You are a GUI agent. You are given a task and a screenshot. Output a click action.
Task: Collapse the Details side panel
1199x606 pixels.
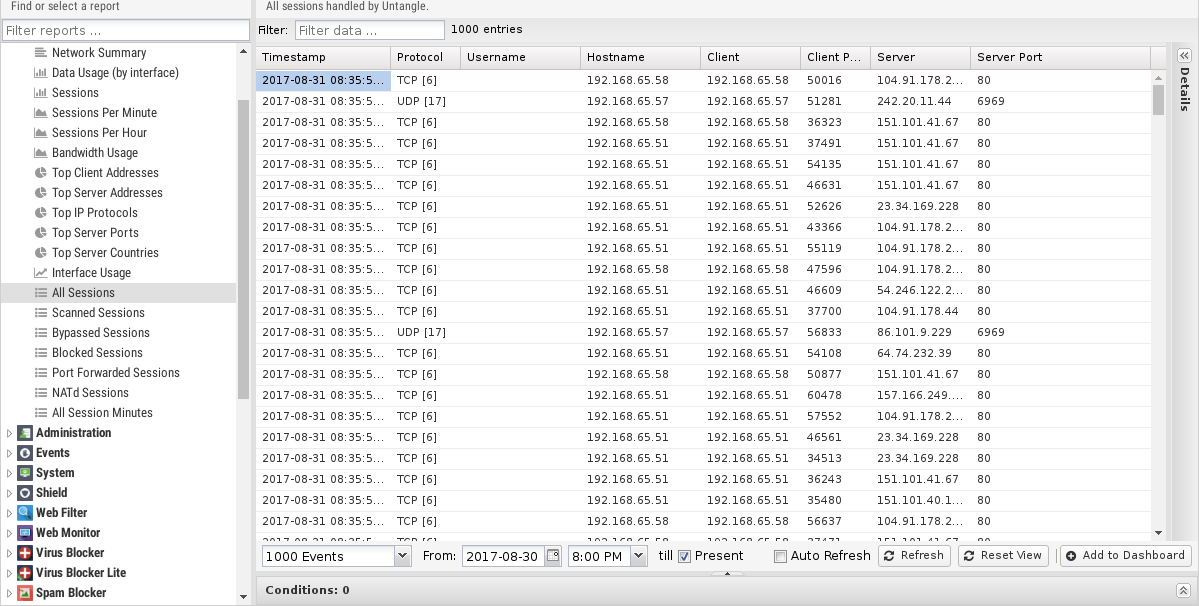pyautogui.click(x=1184, y=56)
